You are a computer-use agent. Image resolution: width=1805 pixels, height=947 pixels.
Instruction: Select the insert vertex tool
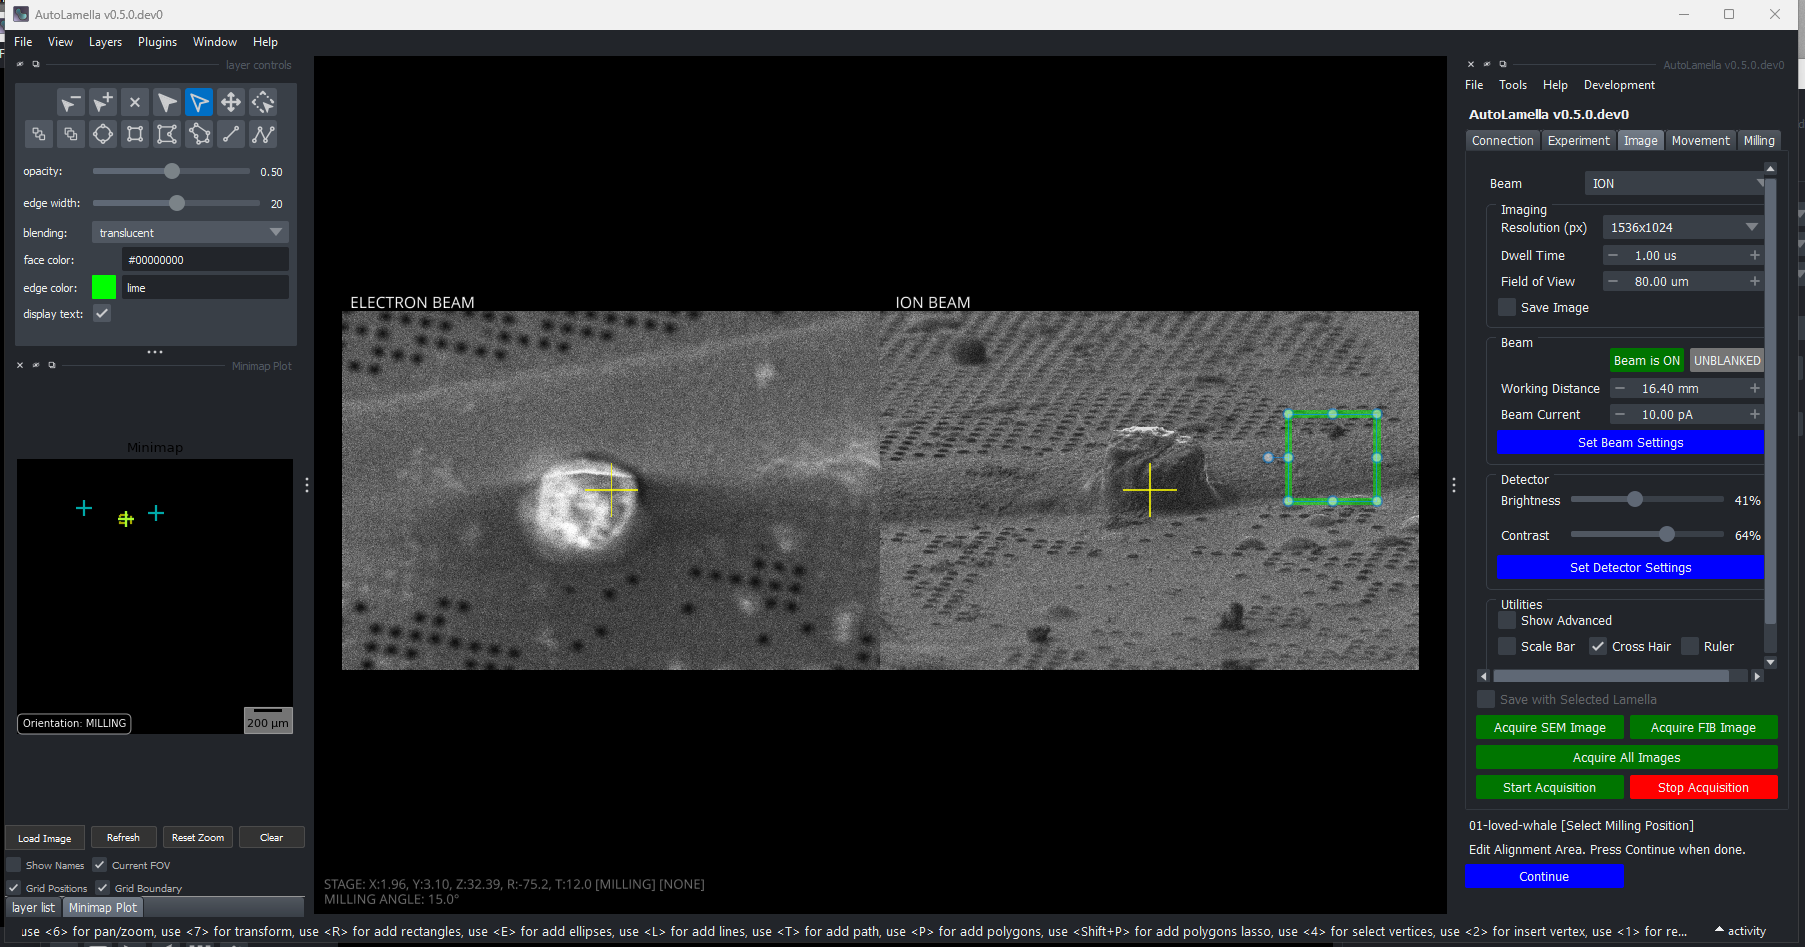pos(103,102)
